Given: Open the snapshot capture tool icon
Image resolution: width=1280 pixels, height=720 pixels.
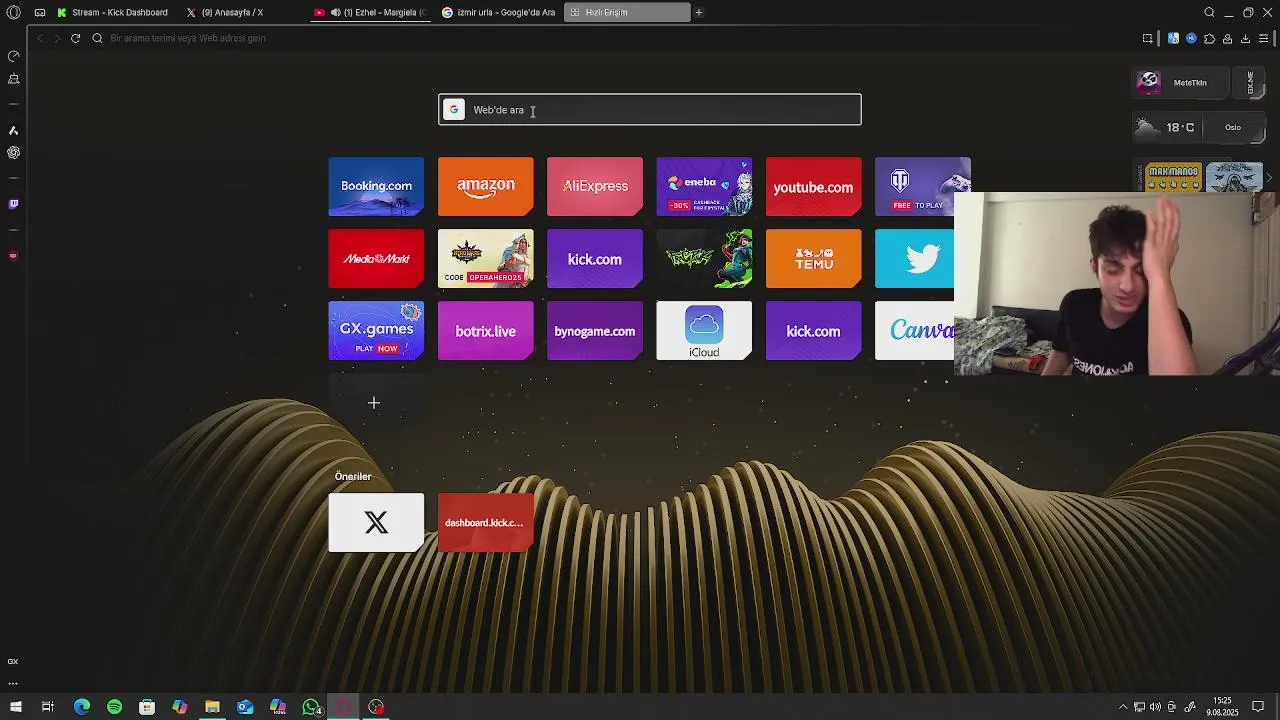Looking at the screenshot, I should [x=1148, y=38].
